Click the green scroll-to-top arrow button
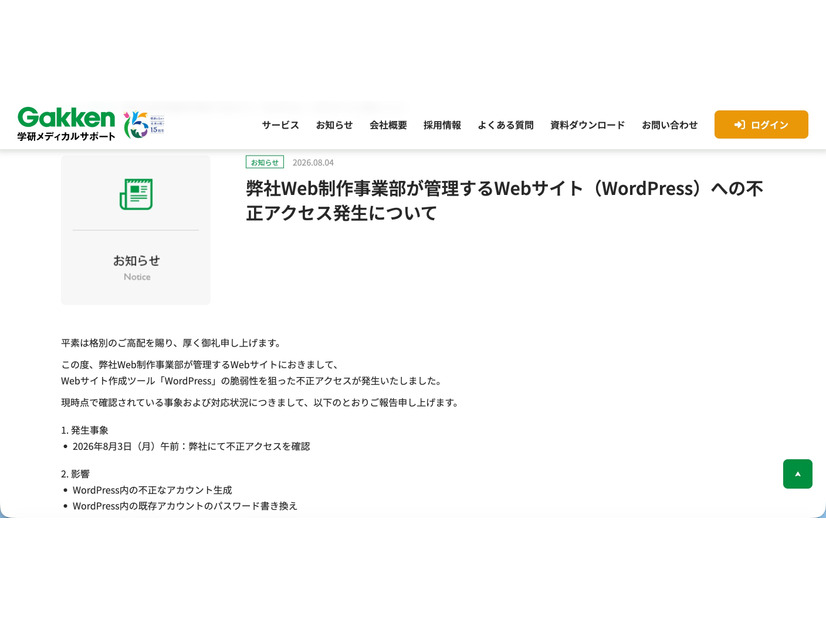Image resolution: width=826 pixels, height=620 pixels. [x=798, y=474]
